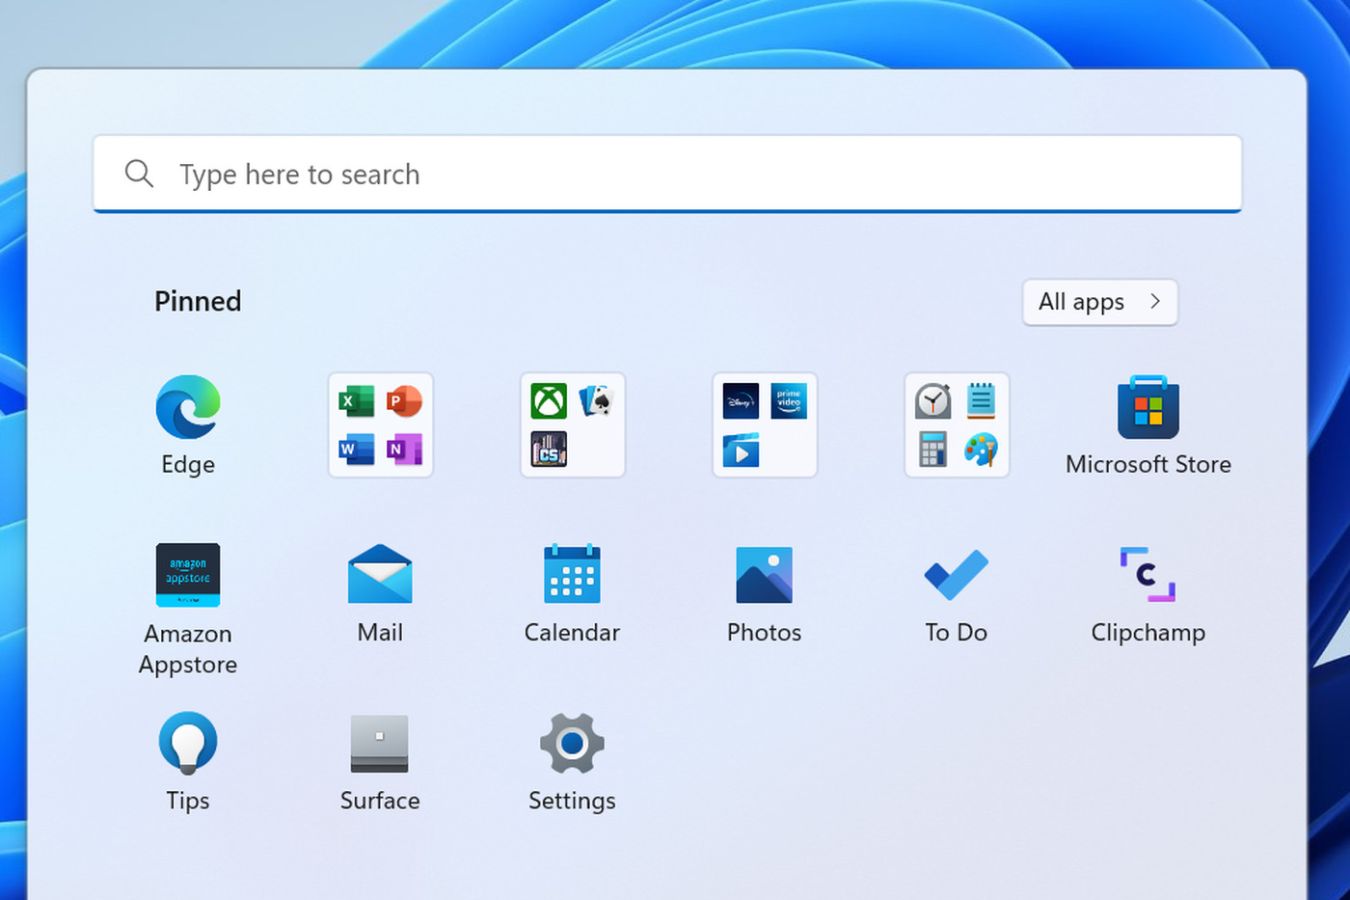Launch Microsoft To Do
The height and width of the screenshot is (900, 1350).
click(x=956, y=575)
